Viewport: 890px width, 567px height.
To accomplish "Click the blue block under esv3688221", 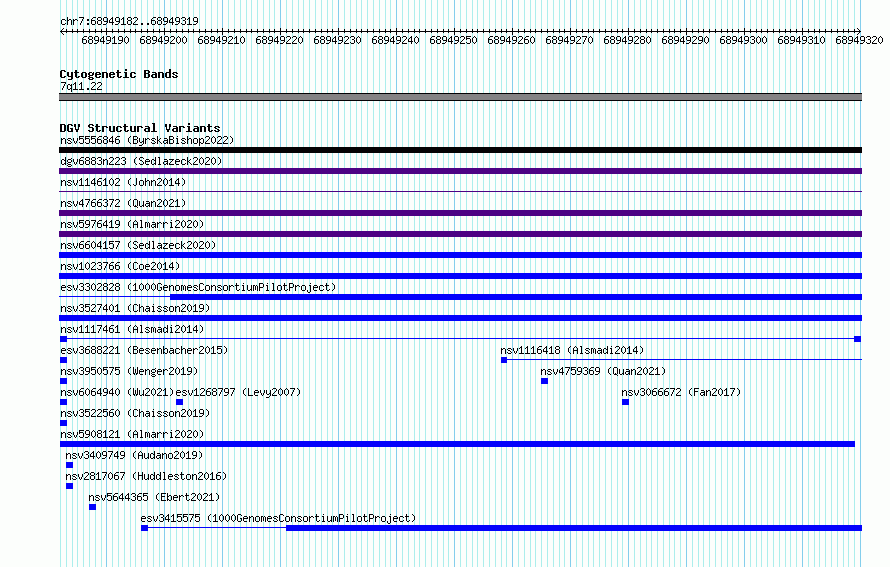I will (64, 360).
